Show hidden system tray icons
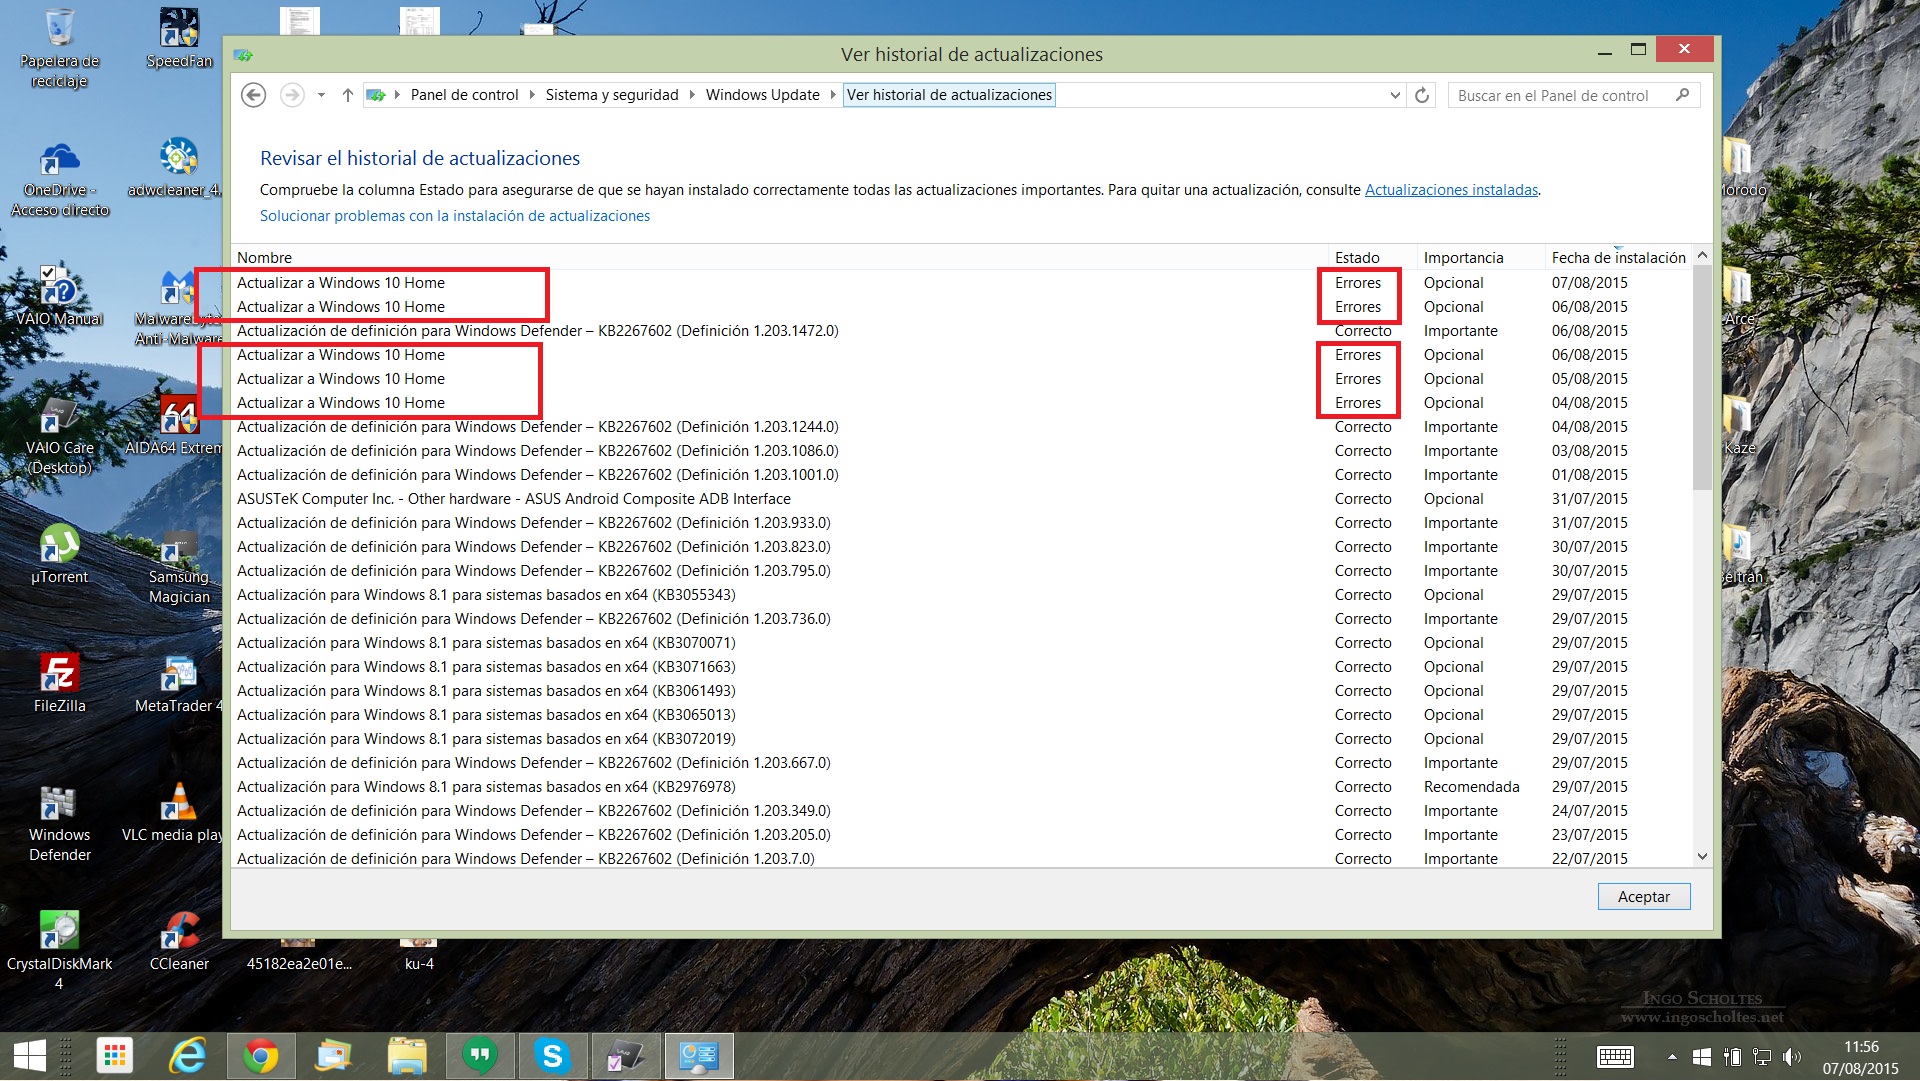Image resolution: width=1920 pixels, height=1081 pixels. coord(1672,1056)
